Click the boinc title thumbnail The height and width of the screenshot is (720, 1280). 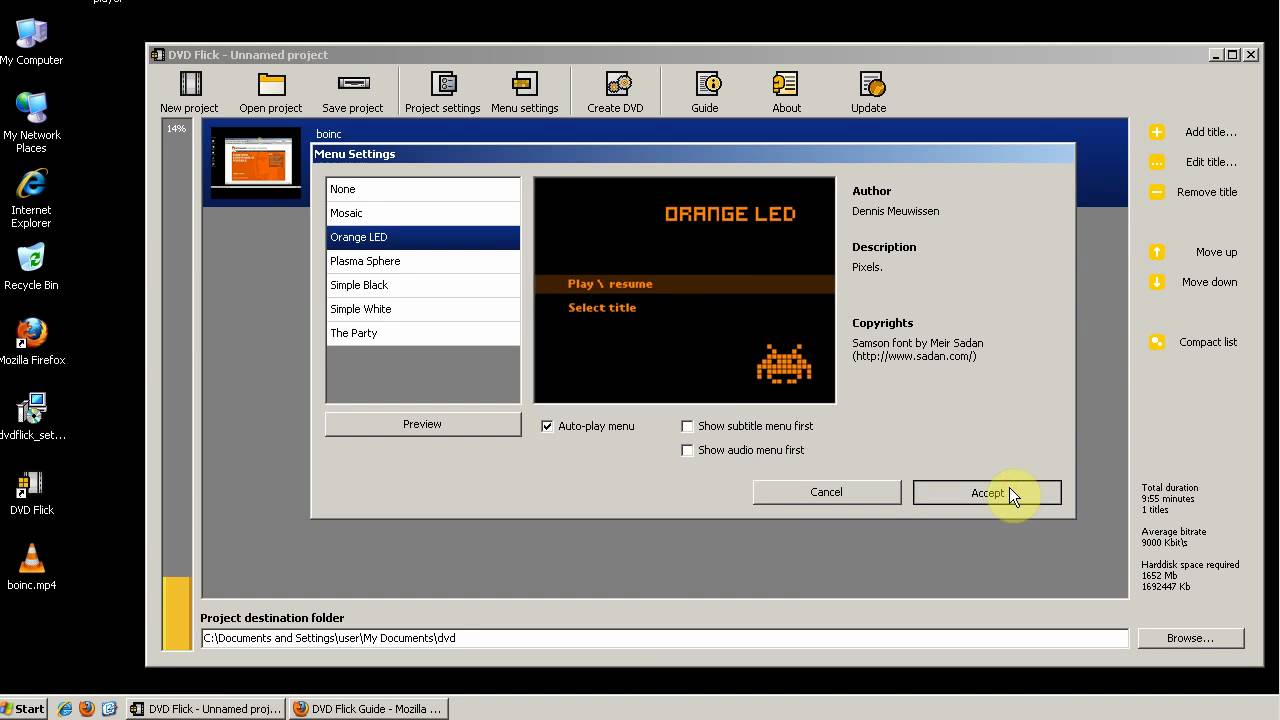point(256,162)
